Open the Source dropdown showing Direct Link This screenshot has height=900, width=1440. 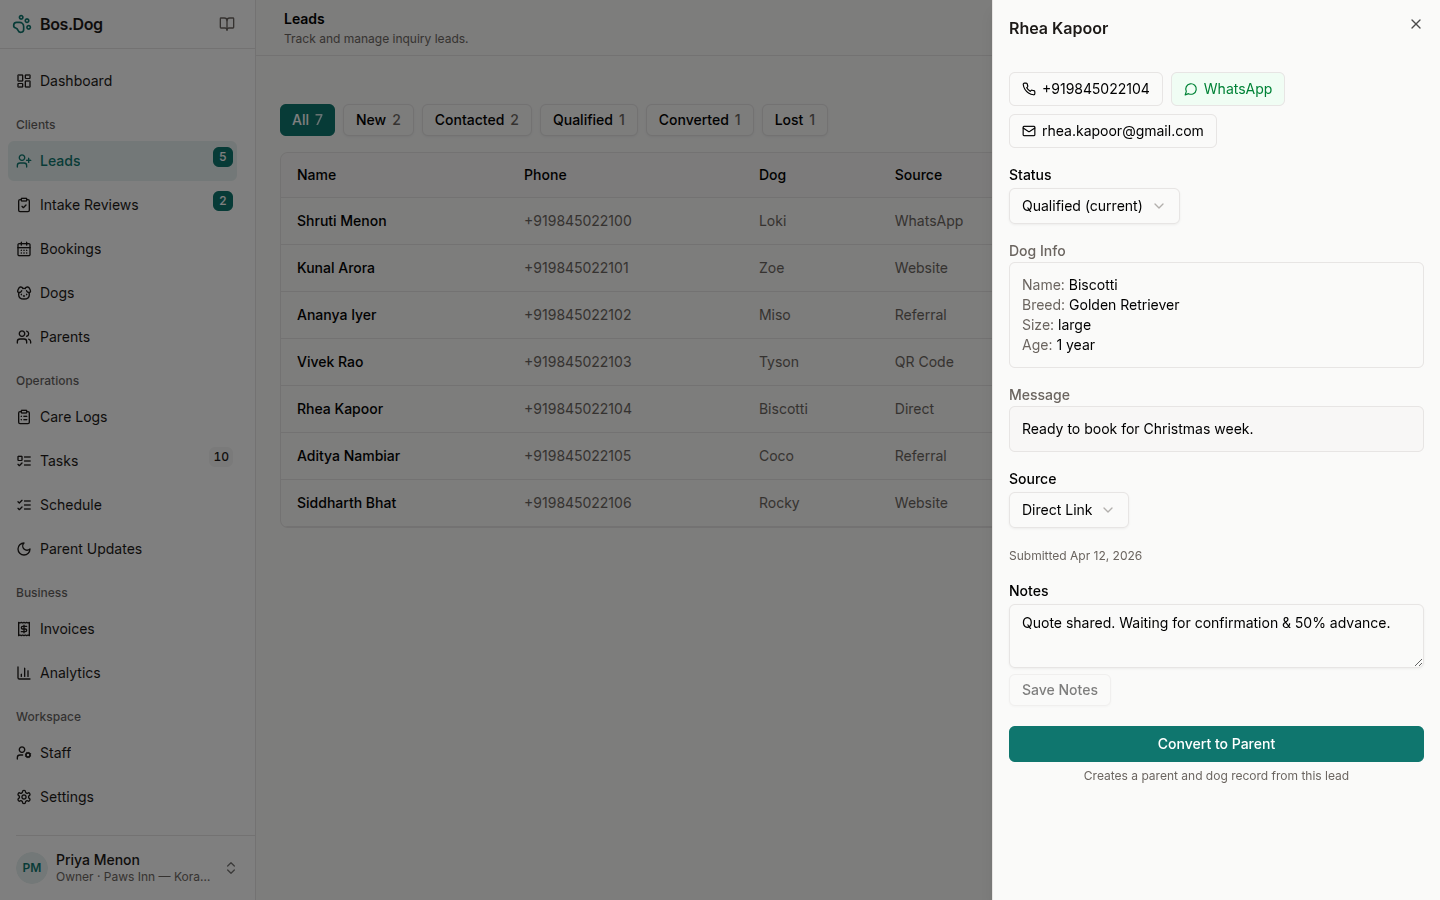click(1068, 510)
